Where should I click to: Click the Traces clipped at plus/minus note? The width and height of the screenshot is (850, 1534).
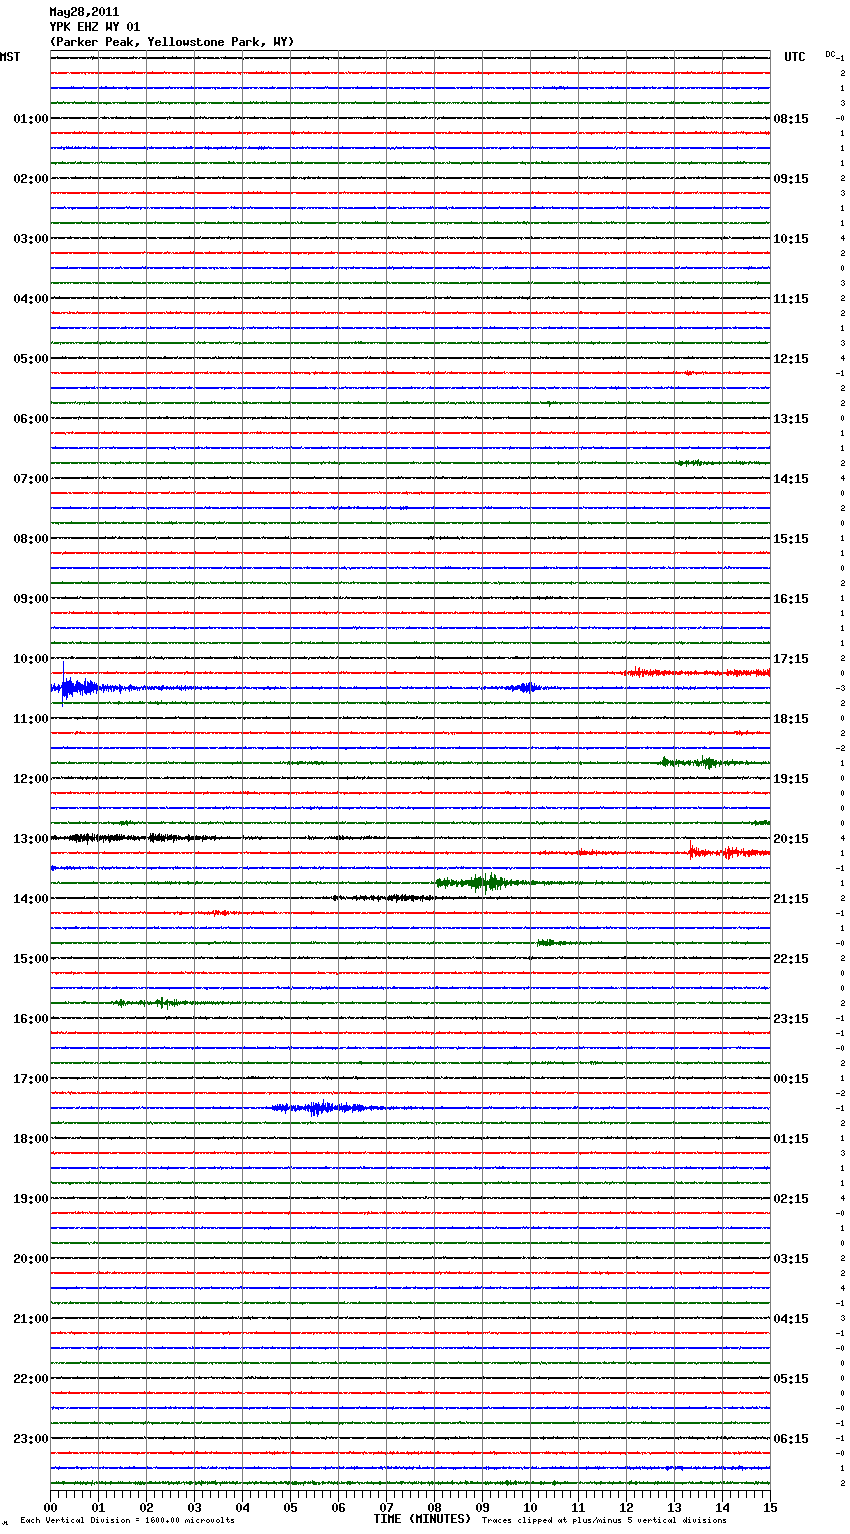pyautogui.click(x=604, y=1521)
